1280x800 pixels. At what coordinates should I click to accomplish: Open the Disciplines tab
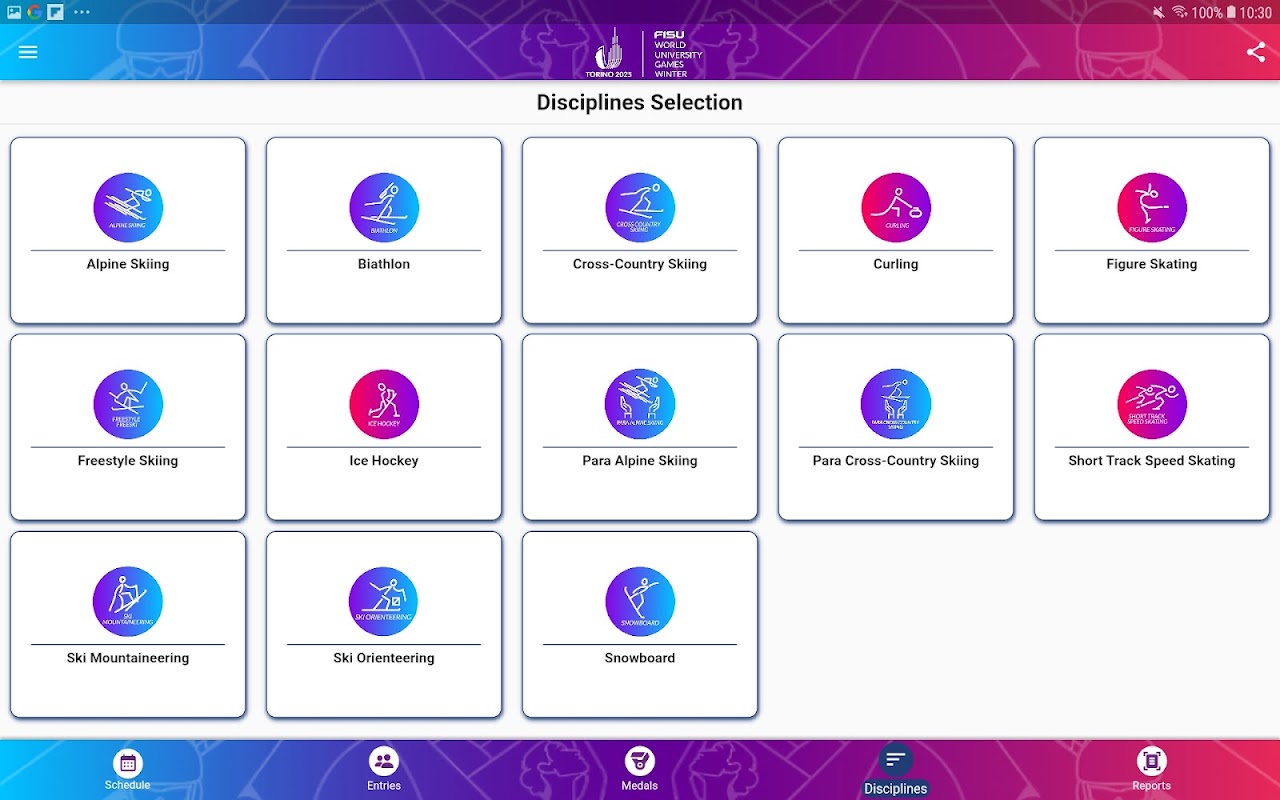pyautogui.click(x=896, y=770)
